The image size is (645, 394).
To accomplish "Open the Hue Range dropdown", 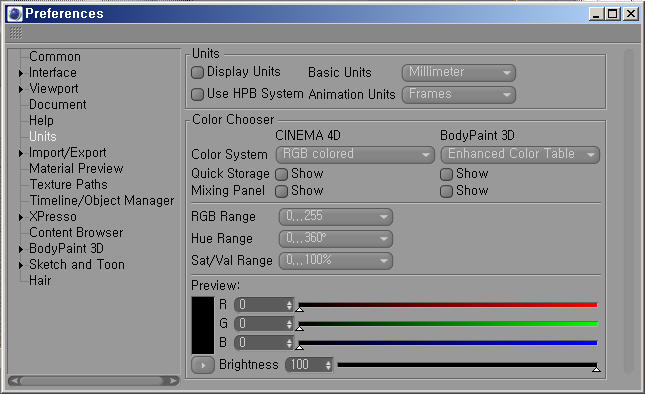I will pyautogui.click(x=336, y=239).
